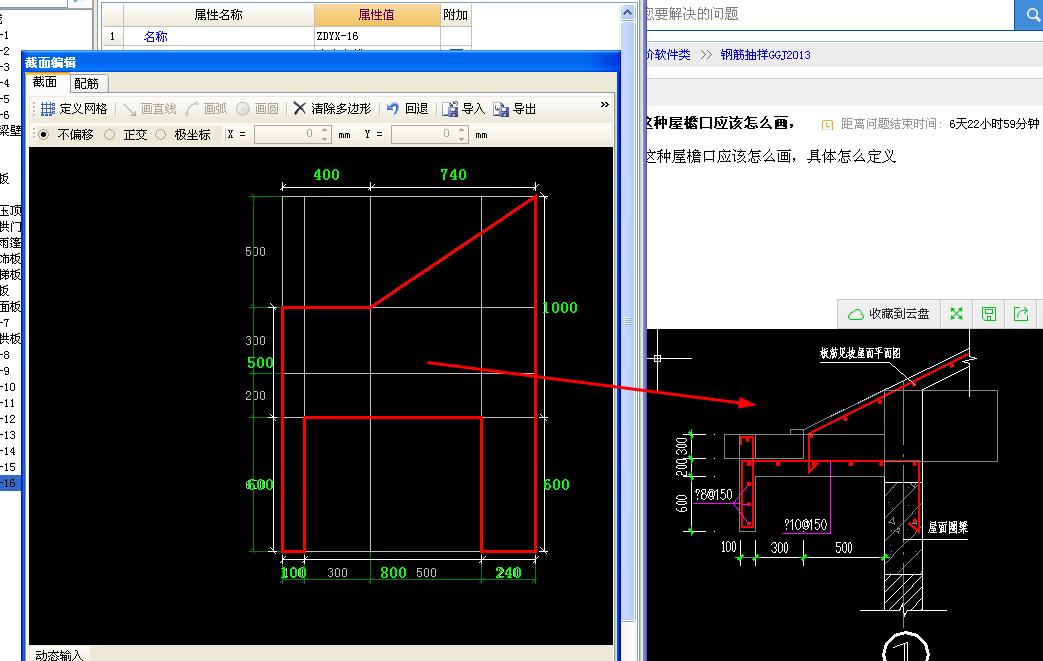
Task: Click the 240 bottom dimension label
Action: click(x=508, y=572)
